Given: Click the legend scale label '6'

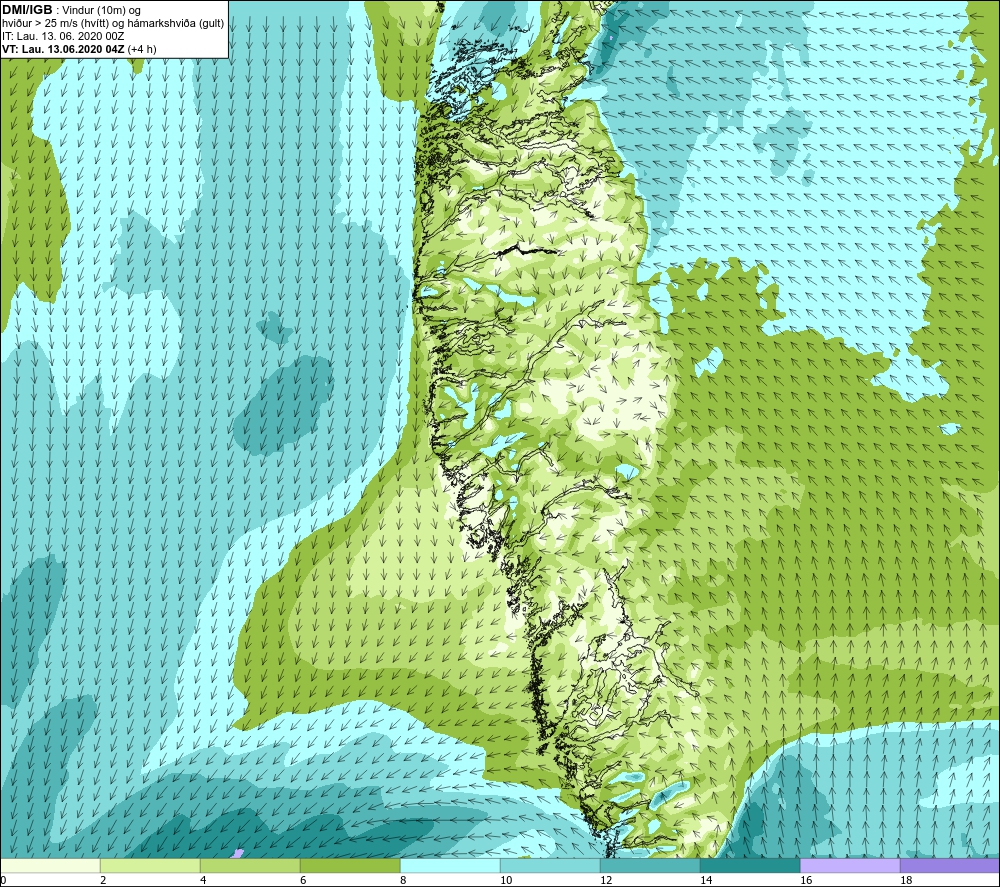Looking at the screenshot, I should click(304, 880).
